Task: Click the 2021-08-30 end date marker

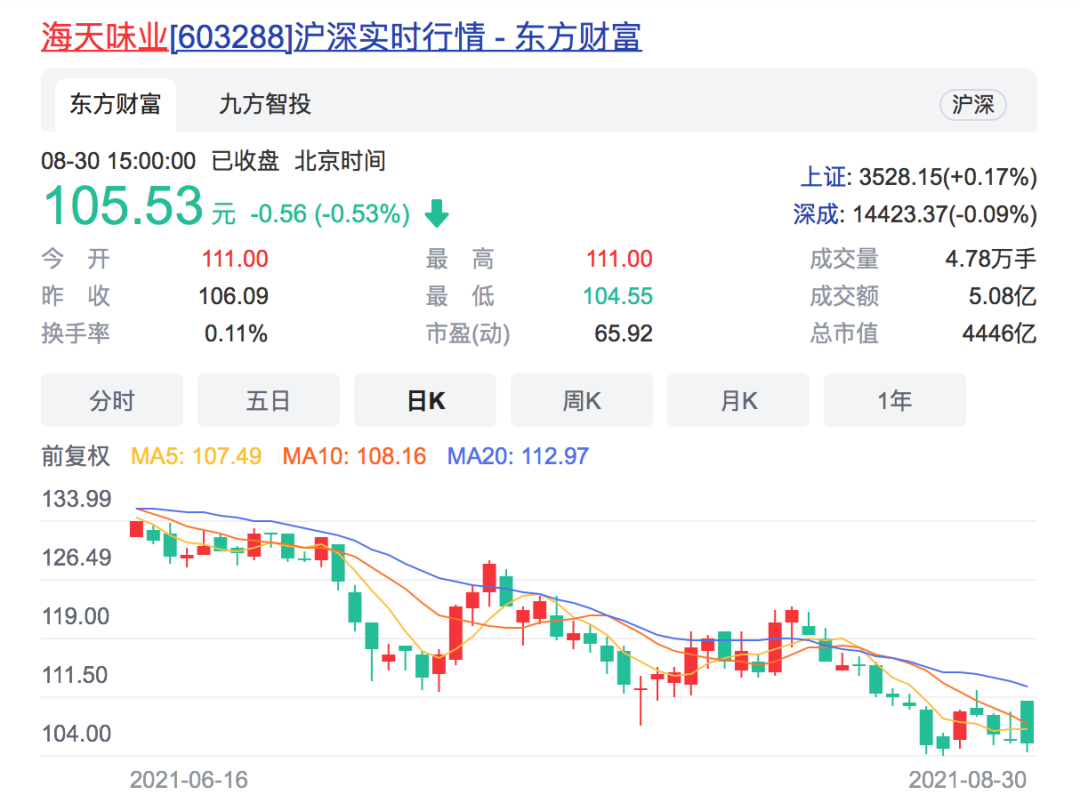Action: (967, 779)
